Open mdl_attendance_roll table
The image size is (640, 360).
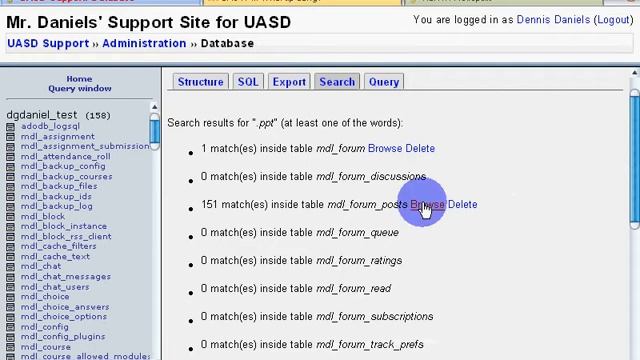coord(66,156)
